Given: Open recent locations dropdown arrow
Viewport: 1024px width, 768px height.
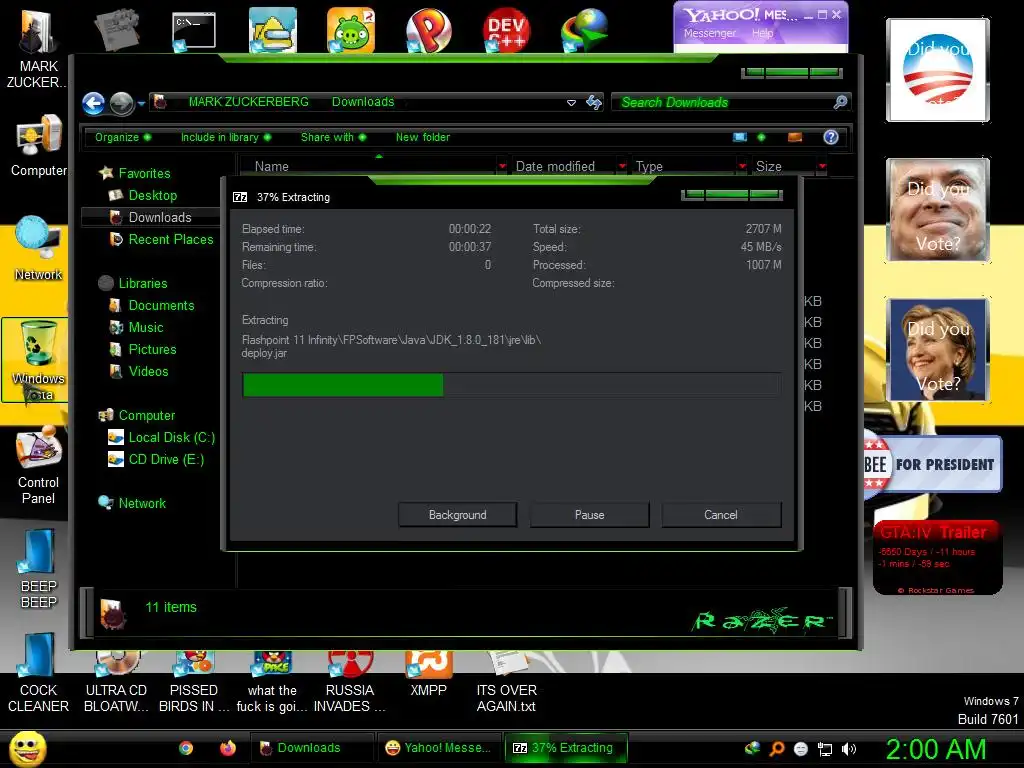Looking at the screenshot, I should [x=141, y=103].
